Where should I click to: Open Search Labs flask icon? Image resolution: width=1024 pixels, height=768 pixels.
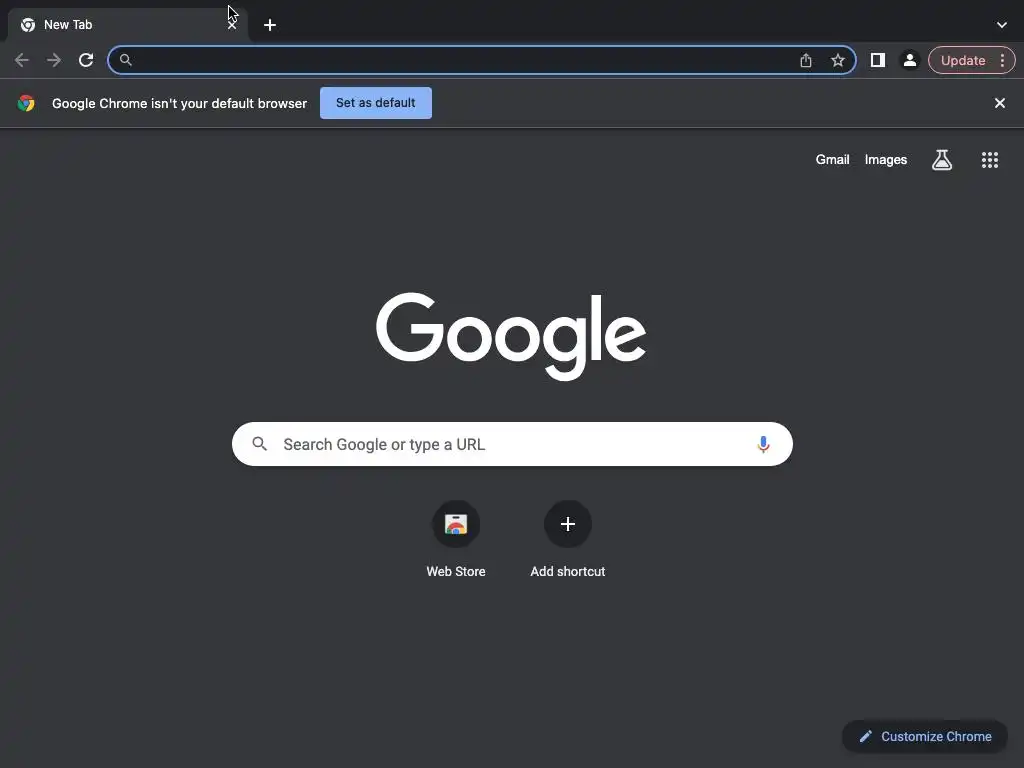click(942, 159)
